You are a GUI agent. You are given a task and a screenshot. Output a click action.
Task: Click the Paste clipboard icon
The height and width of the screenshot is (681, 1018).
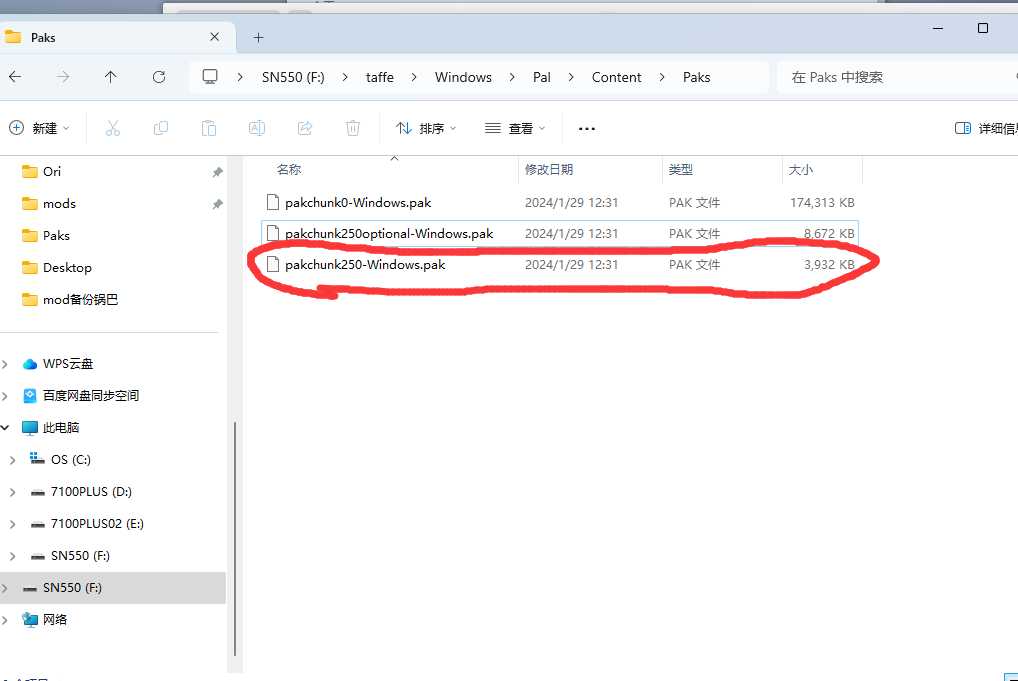pyautogui.click(x=208, y=128)
